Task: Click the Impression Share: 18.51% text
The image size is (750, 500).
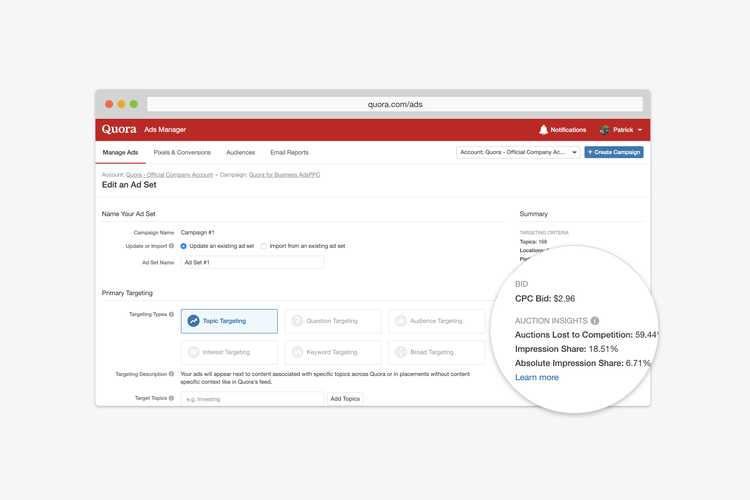Action: pos(566,349)
